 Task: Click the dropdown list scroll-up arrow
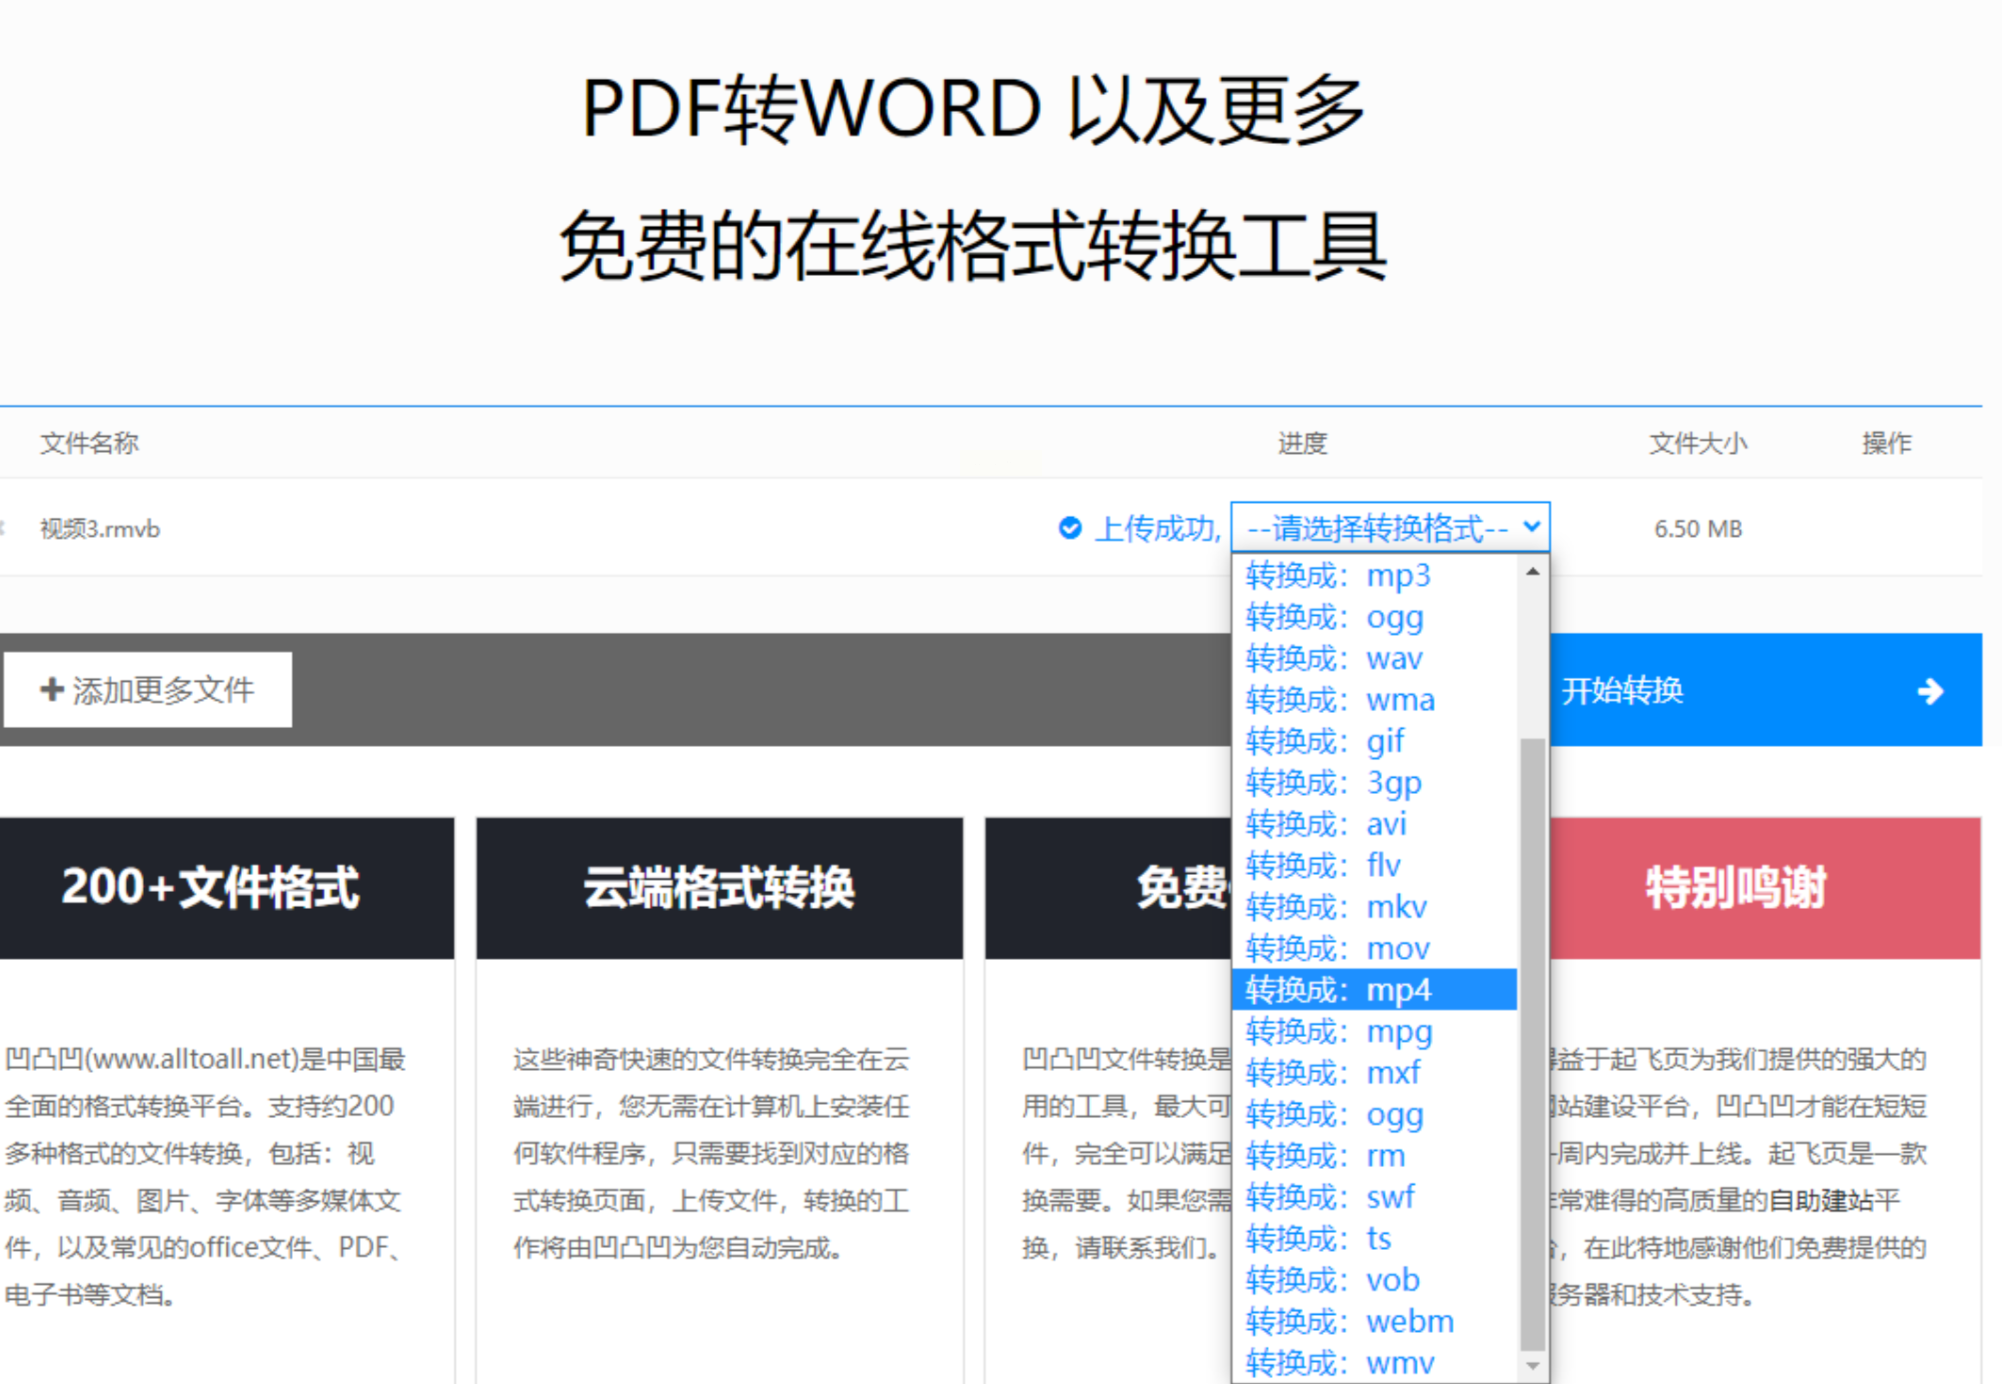coord(1532,572)
